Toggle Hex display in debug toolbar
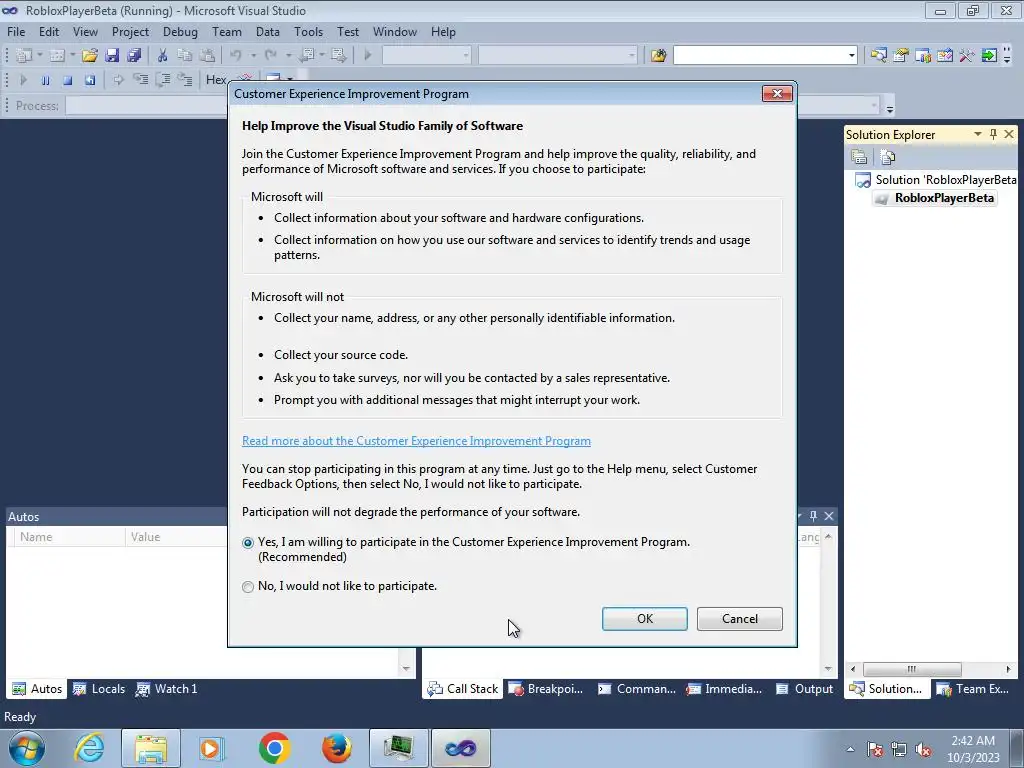This screenshot has height=768, width=1024. point(216,80)
